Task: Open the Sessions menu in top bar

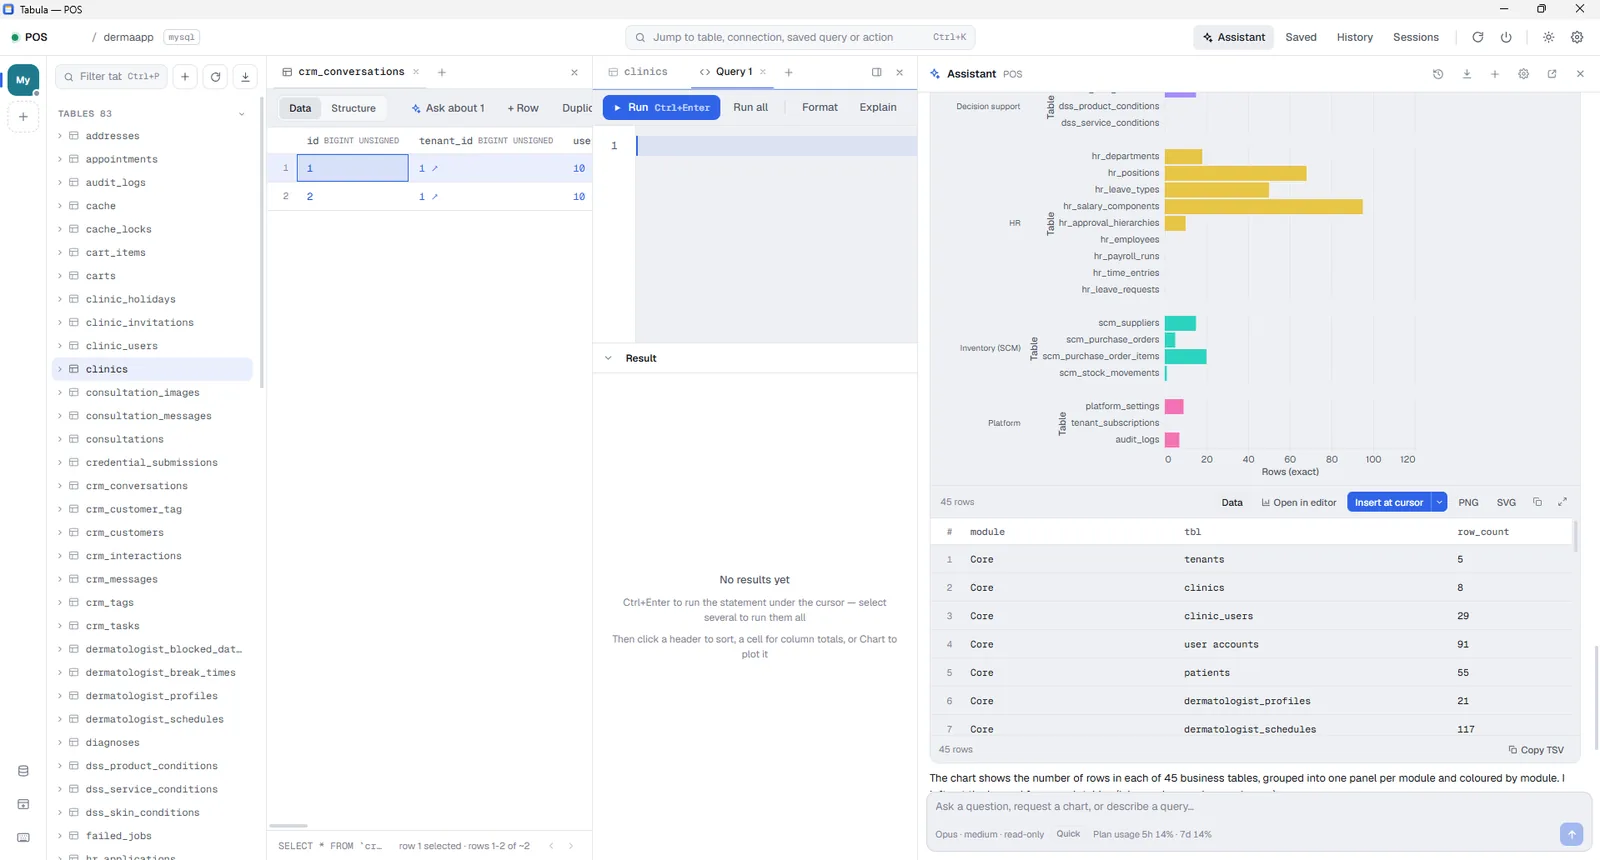Action: click(1416, 37)
